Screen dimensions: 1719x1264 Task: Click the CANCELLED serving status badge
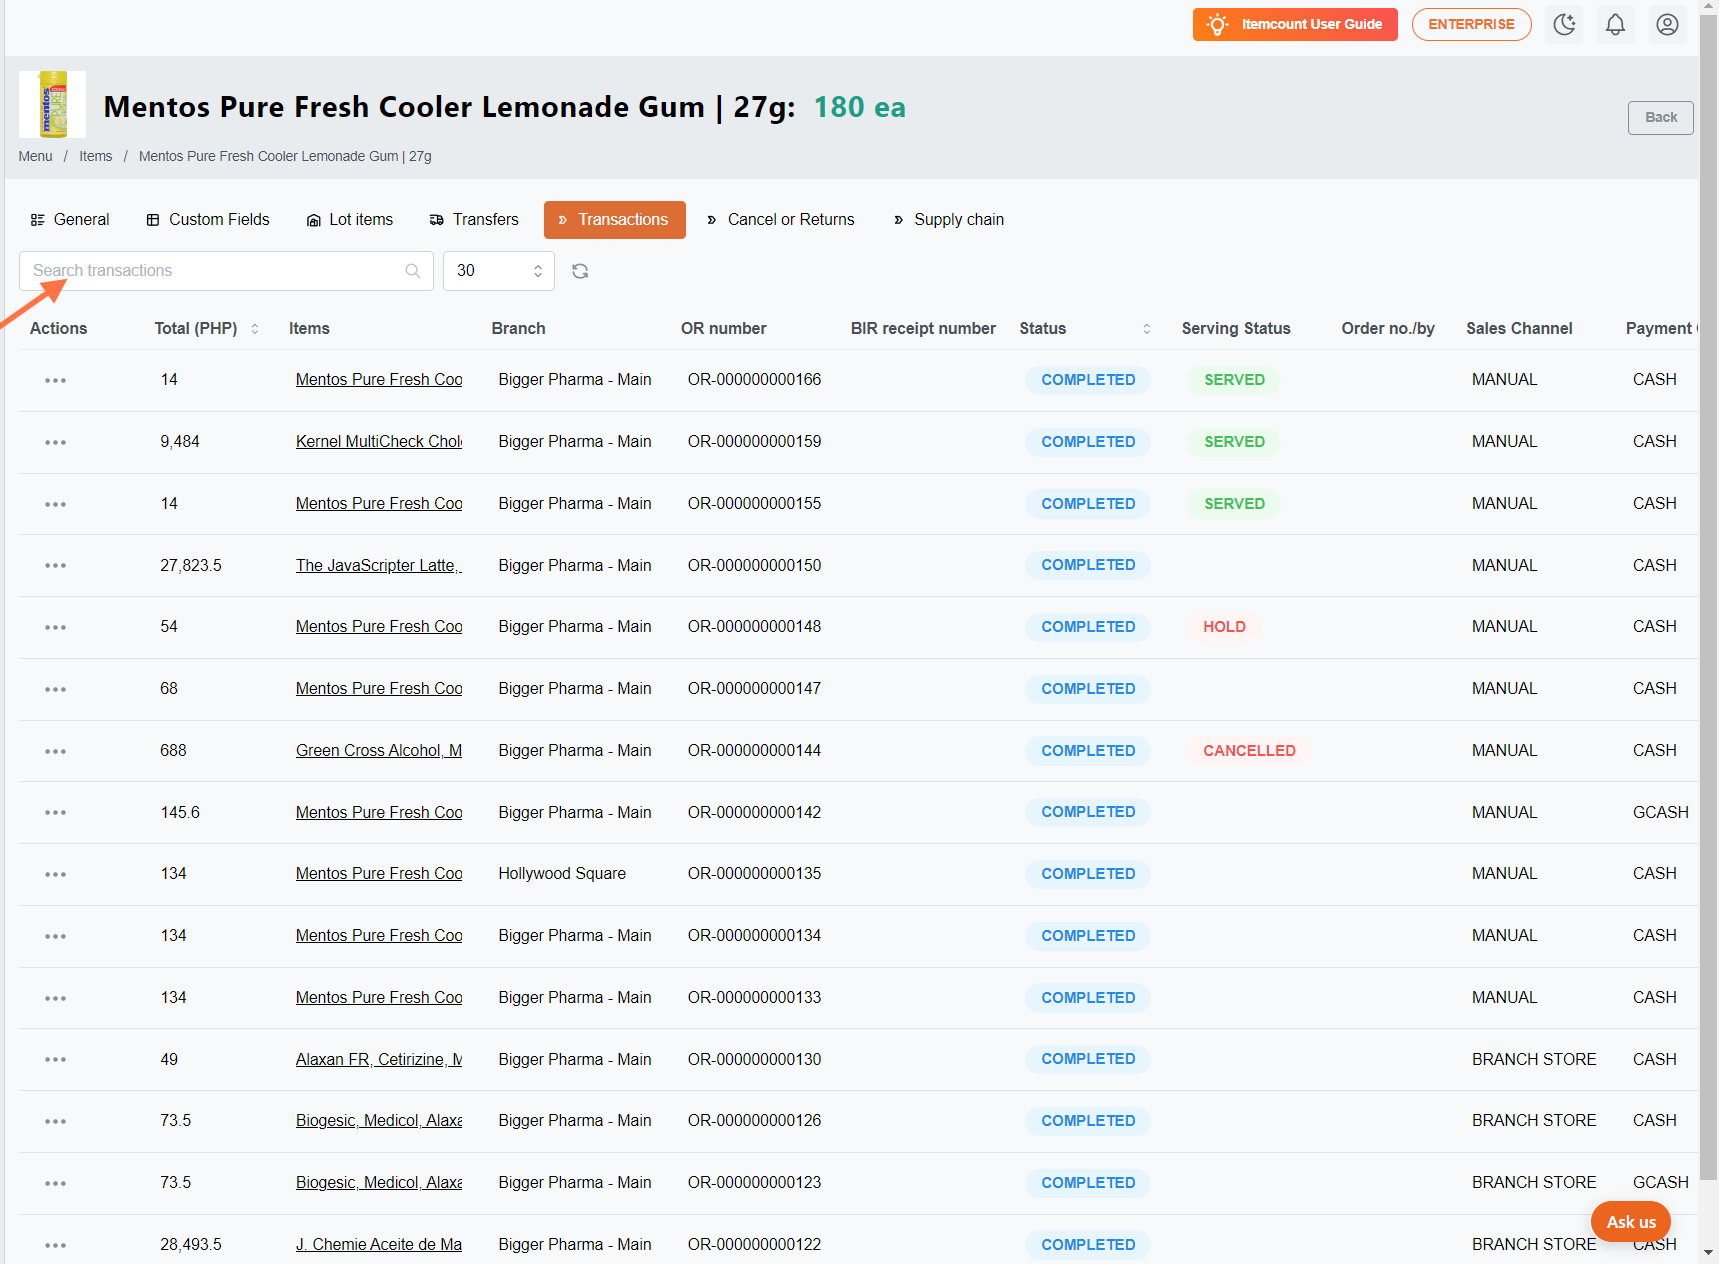(1249, 751)
